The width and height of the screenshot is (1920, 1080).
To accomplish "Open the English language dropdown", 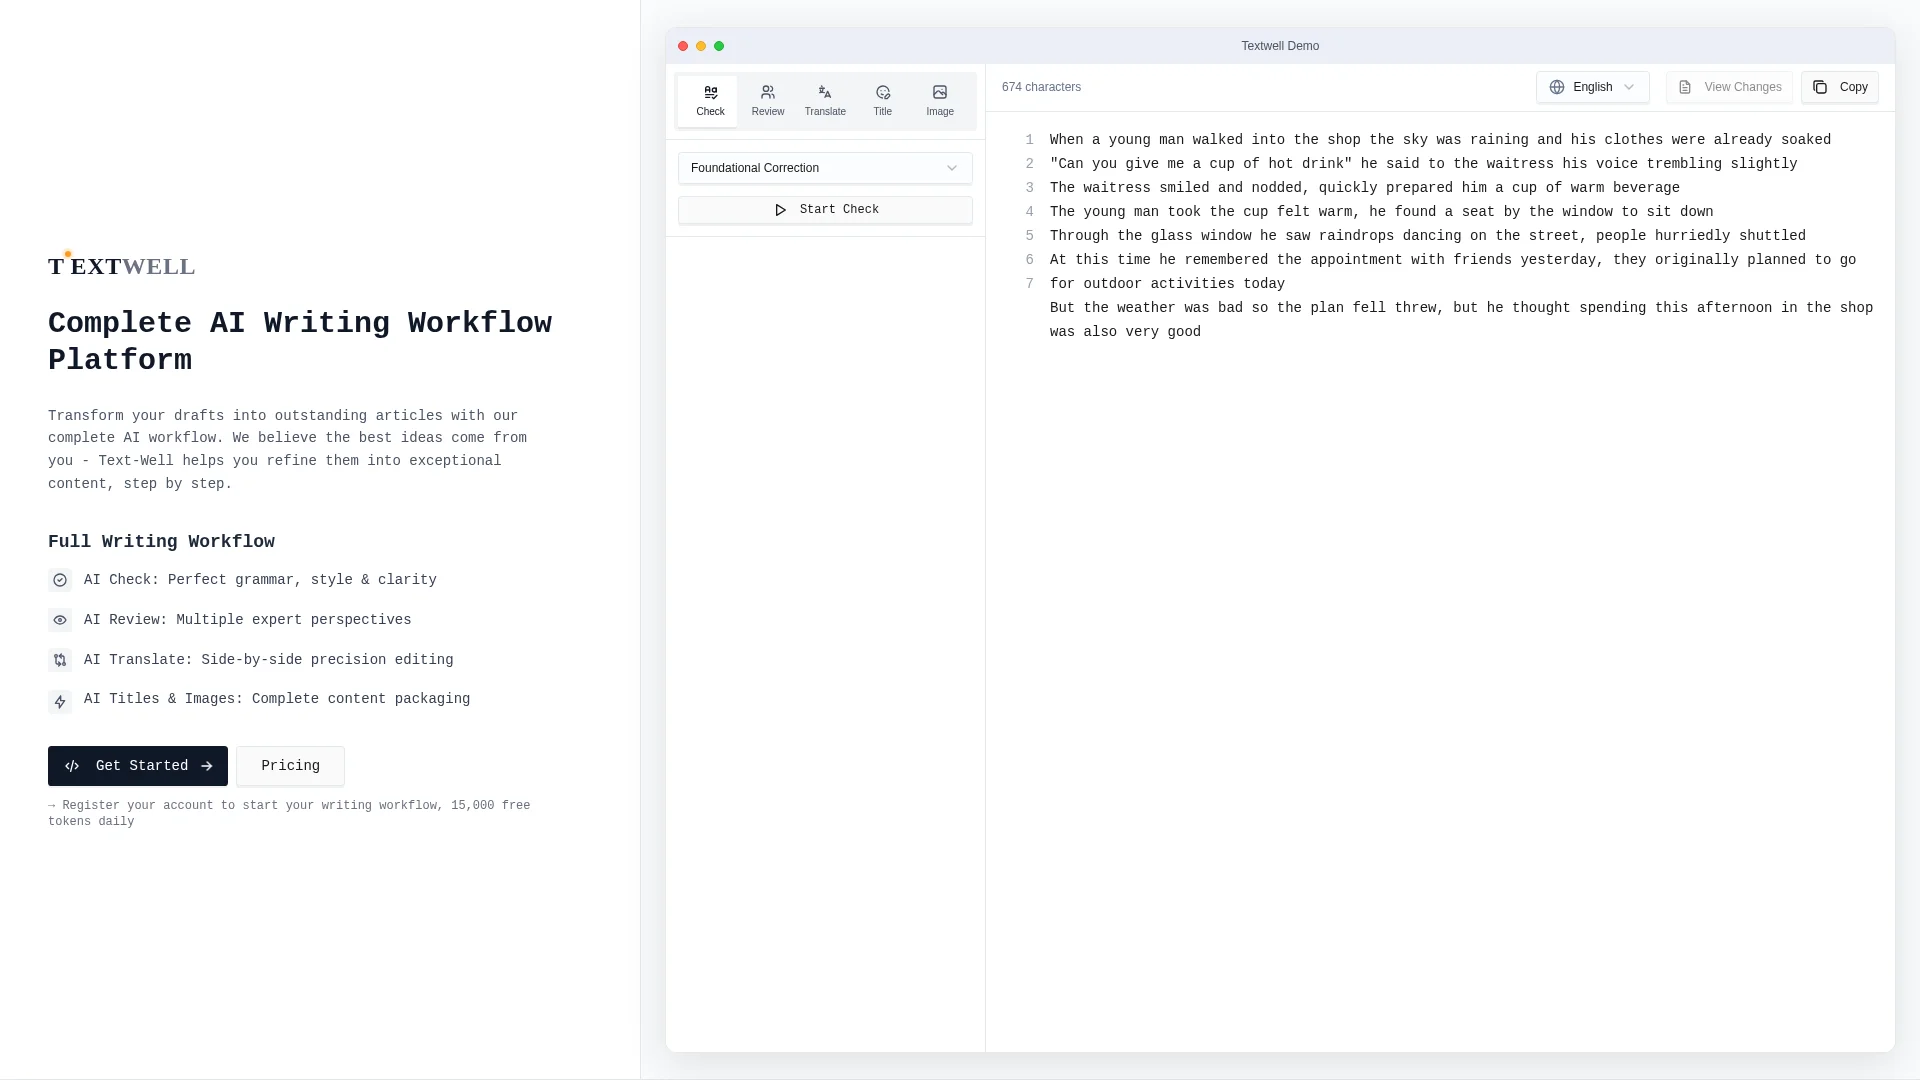I will pyautogui.click(x=1592, y=87).
